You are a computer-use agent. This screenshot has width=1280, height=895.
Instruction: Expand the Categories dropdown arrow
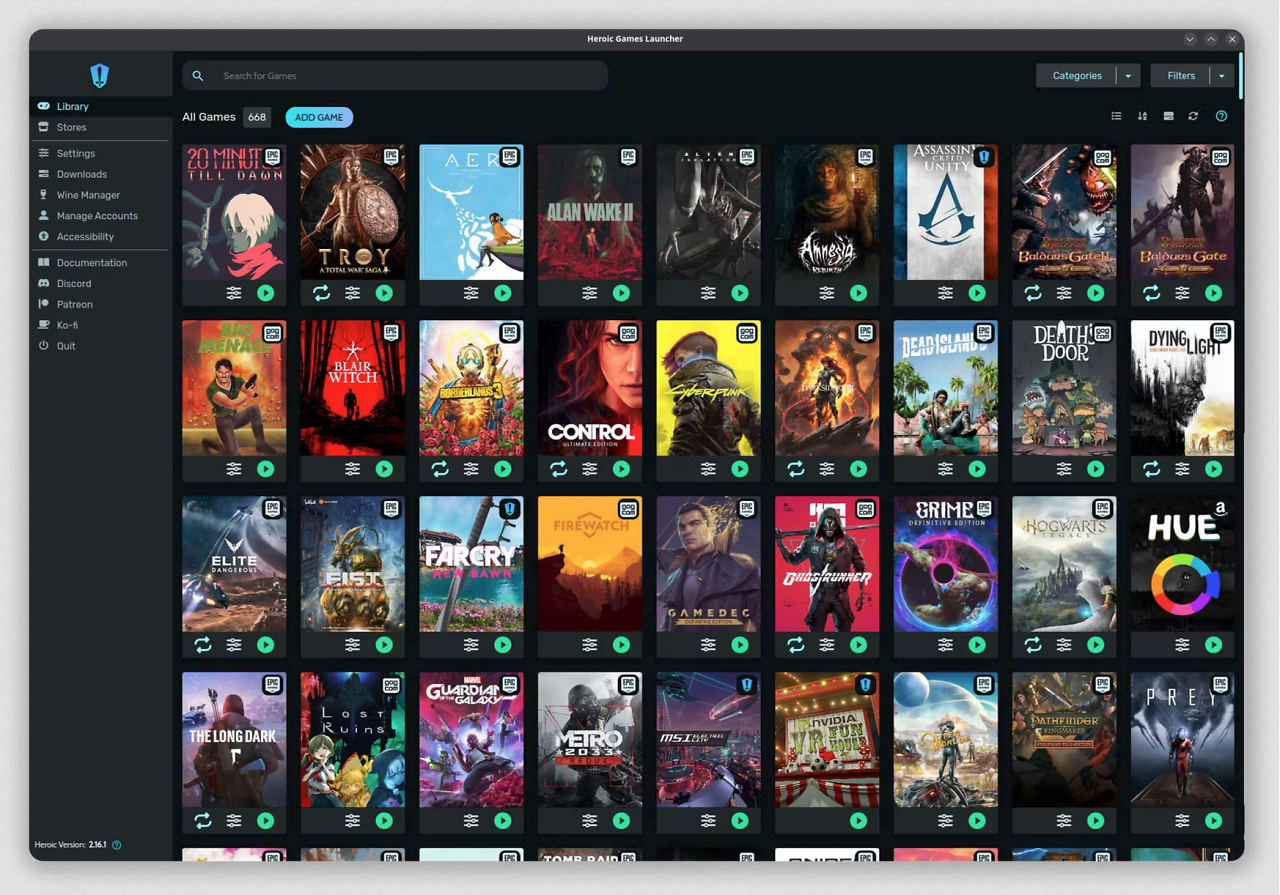1129,76
